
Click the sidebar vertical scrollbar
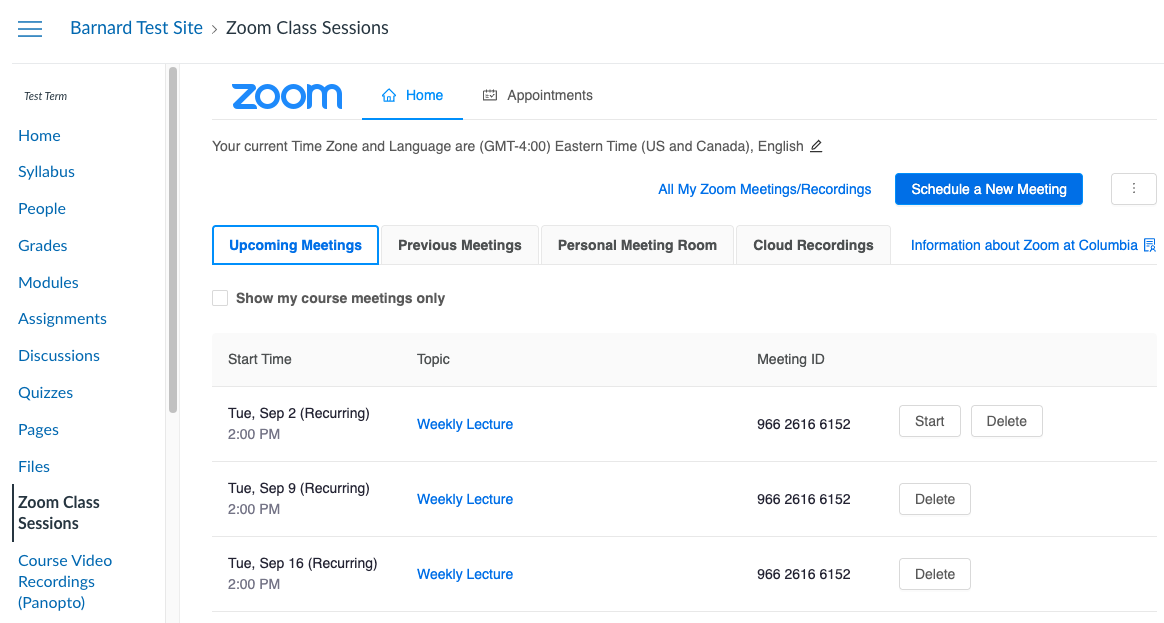coord(173,240)
